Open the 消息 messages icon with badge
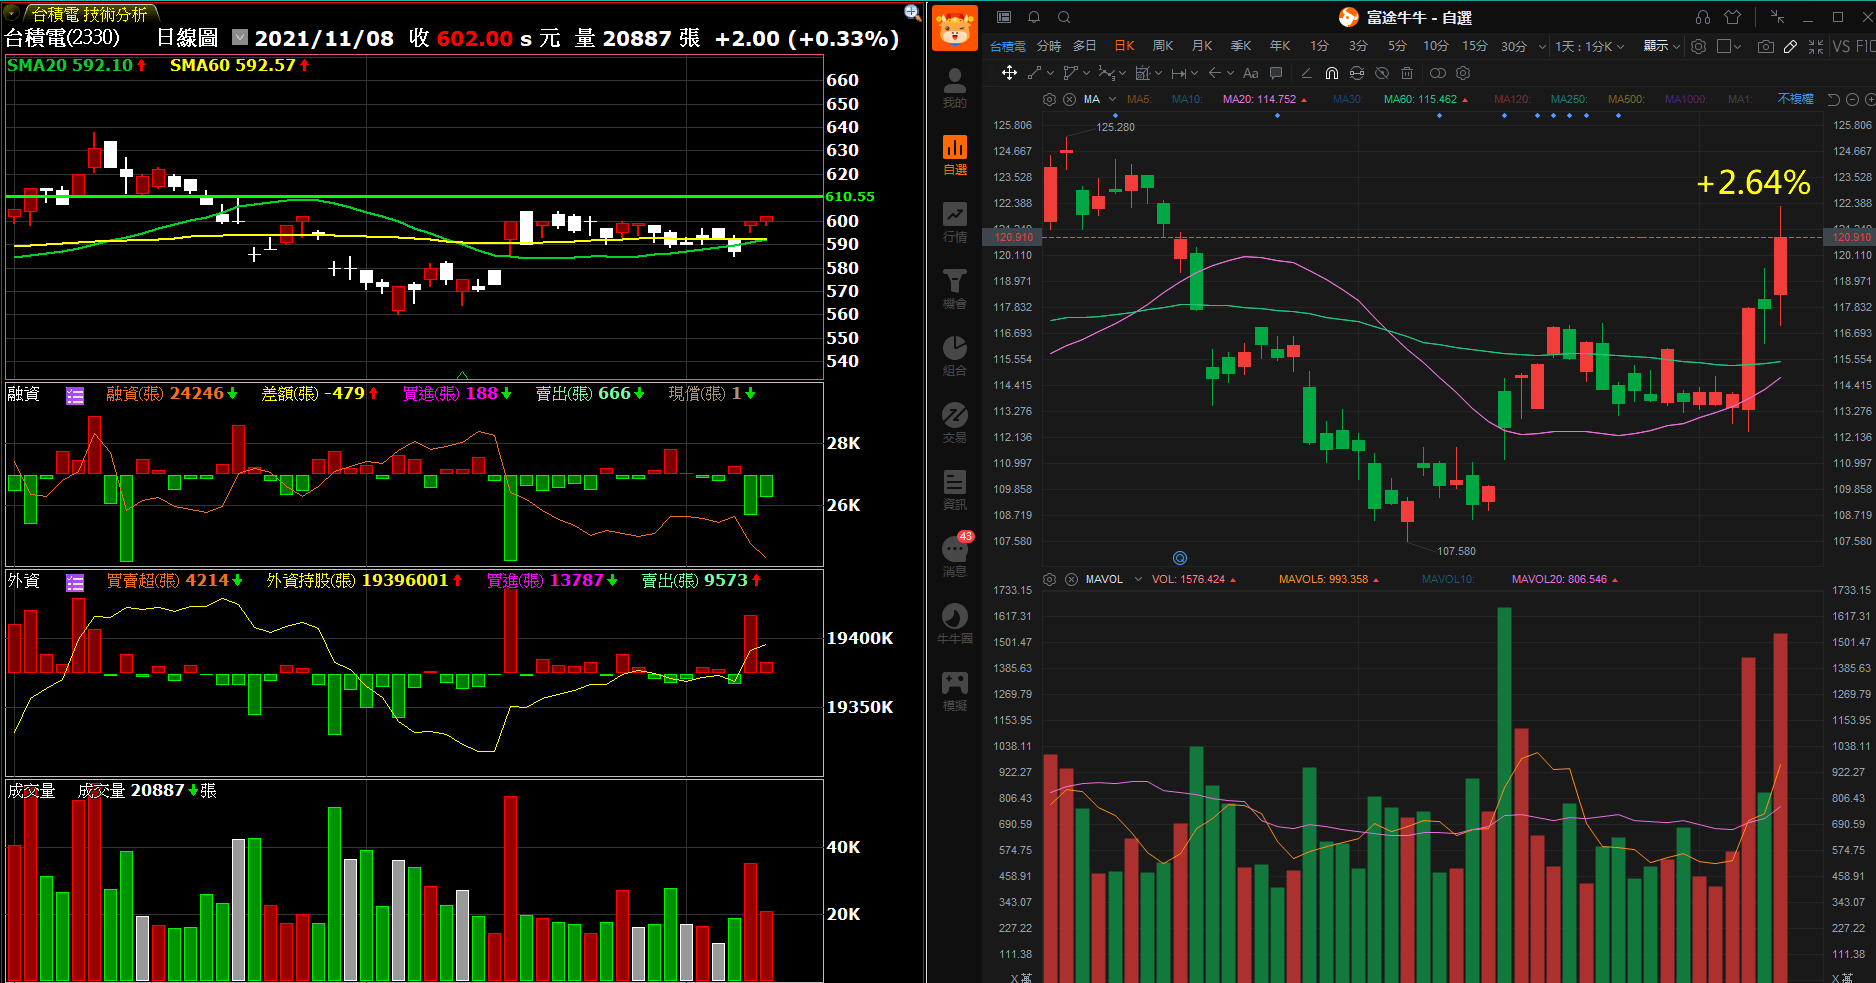This screenshot has width=1876, height=983. [956, 555]
